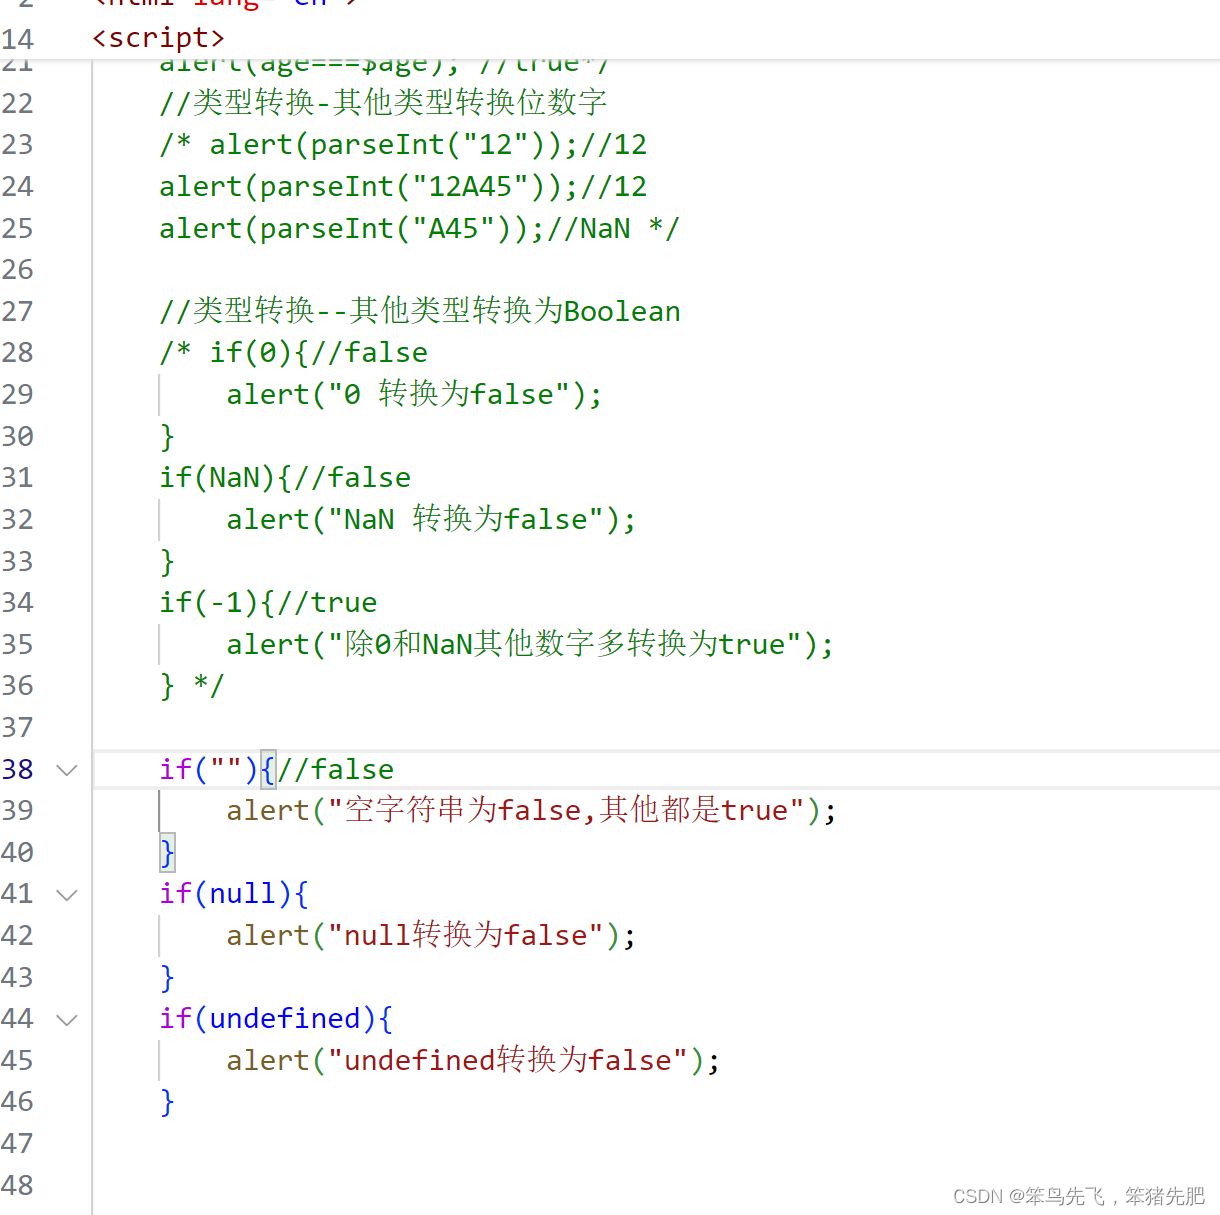The height and width of the screenshot is (1215, 1220).
Task: Collapse the code block at line 38
Action: (x=66, y=769)
